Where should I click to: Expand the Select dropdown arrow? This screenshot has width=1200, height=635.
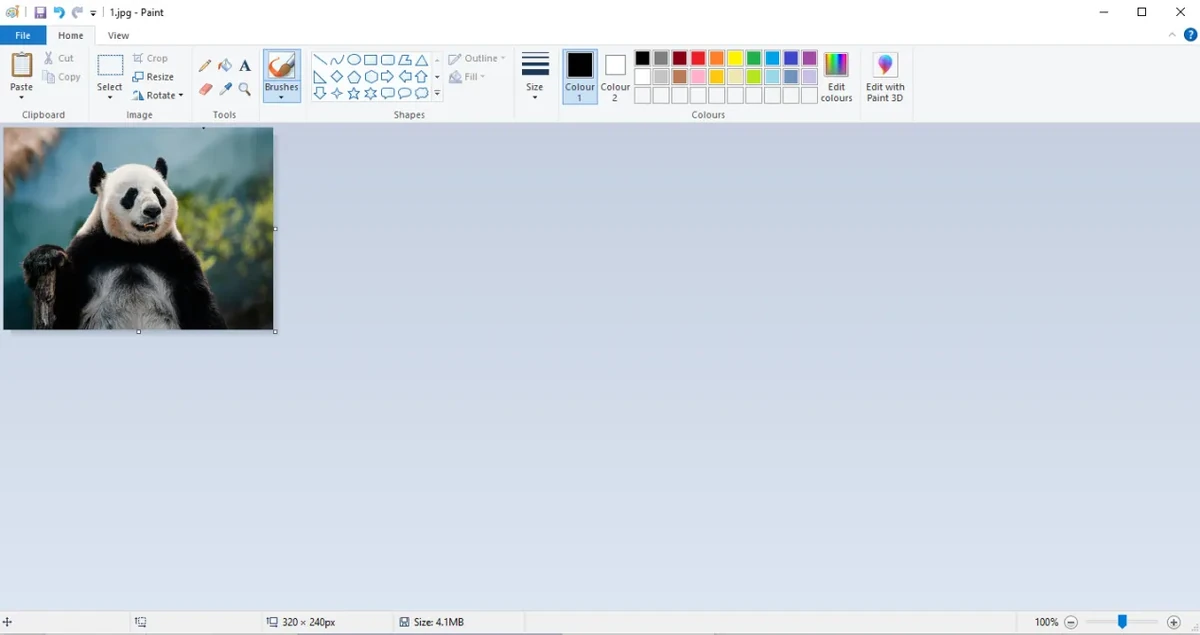click(x=110, y=97)
